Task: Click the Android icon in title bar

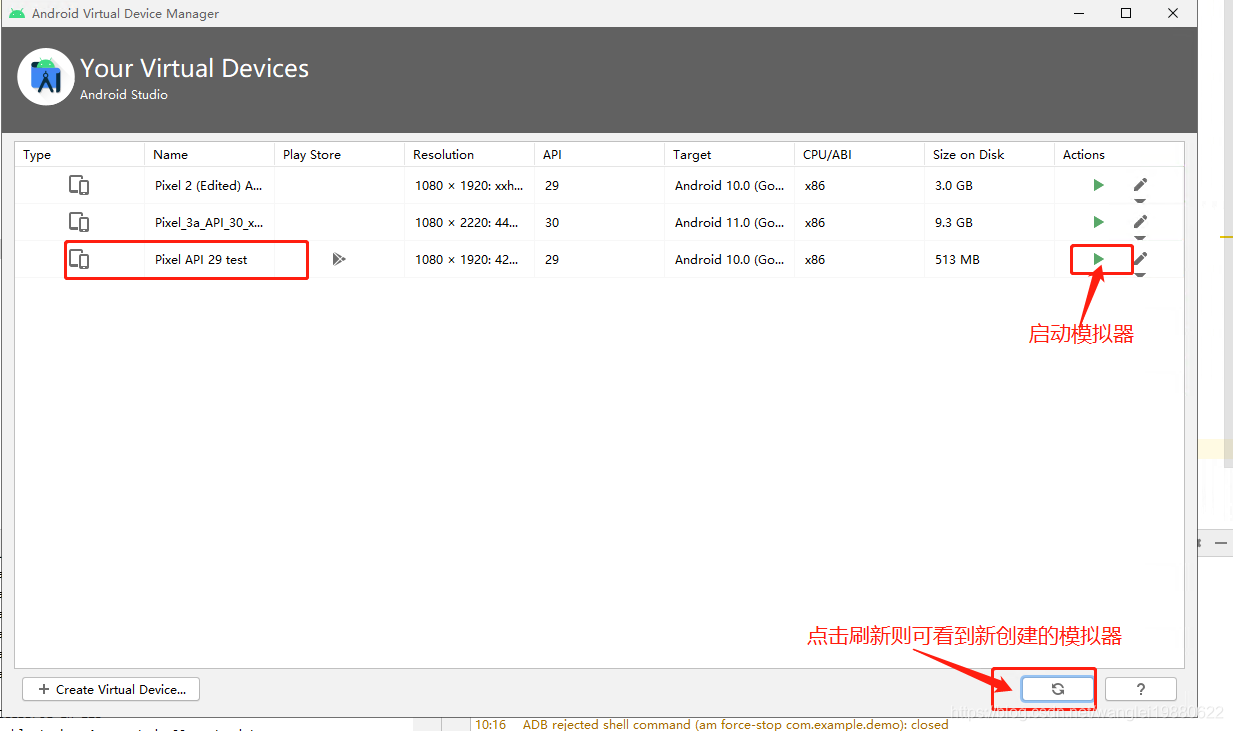Action: [x=17, y=13]
